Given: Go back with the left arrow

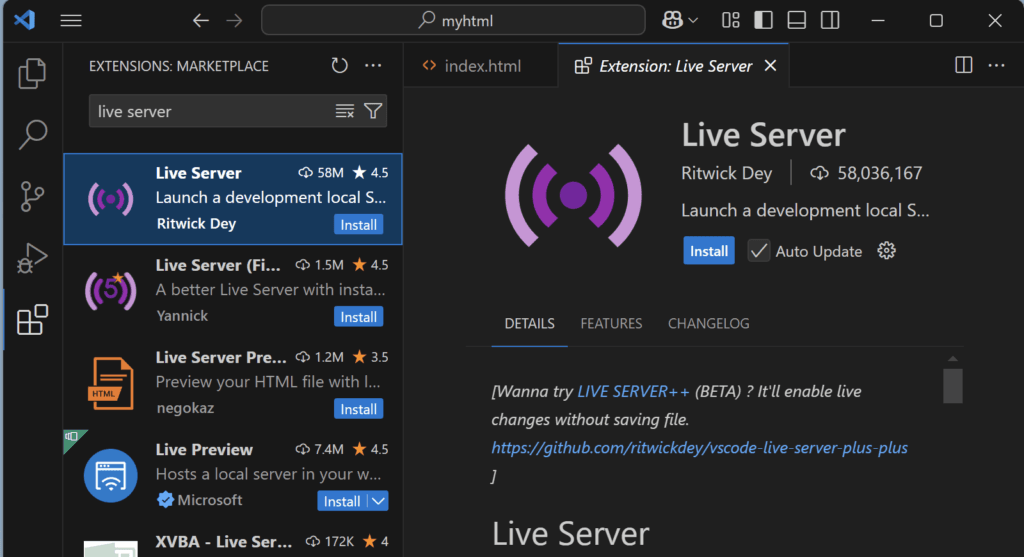Looking at the screenshot, I should pos(200,21).
